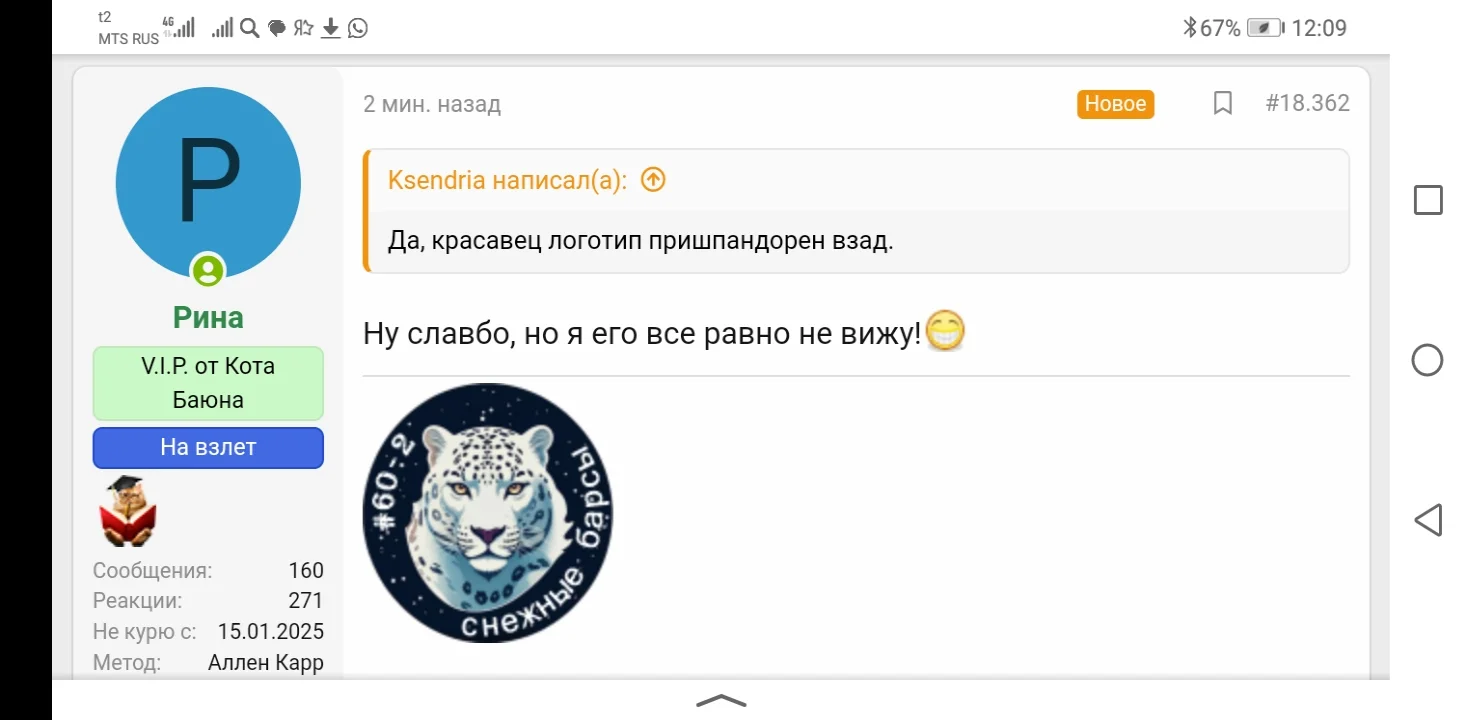Open the Ksendria написал(а) quote header

tap(507, 181)
